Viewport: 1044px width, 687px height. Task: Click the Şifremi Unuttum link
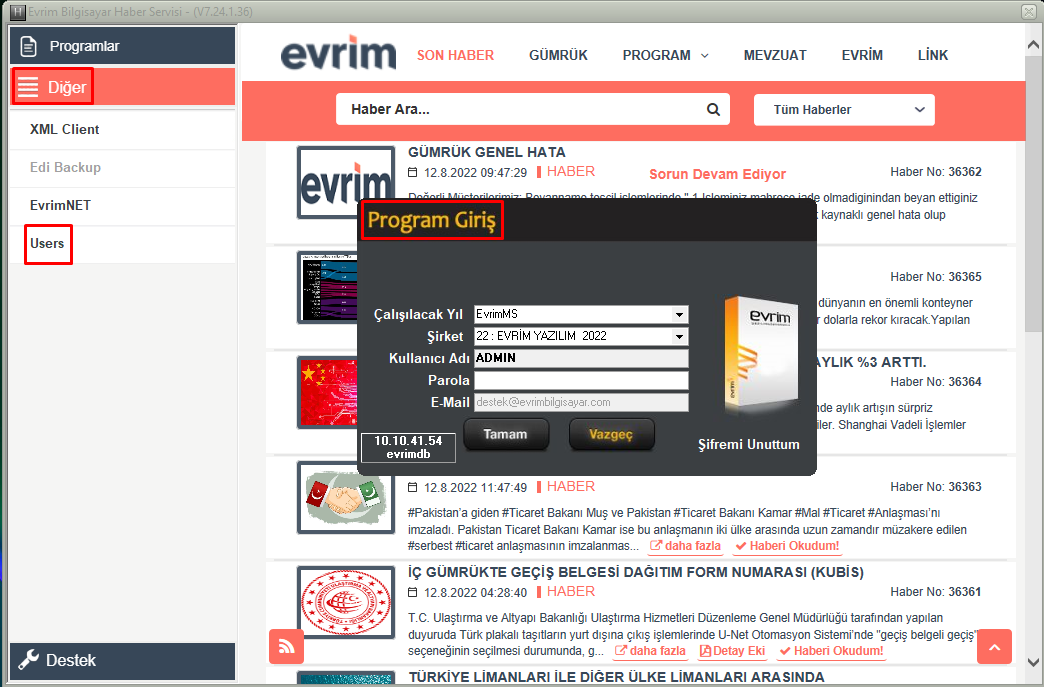pos(748,444)
